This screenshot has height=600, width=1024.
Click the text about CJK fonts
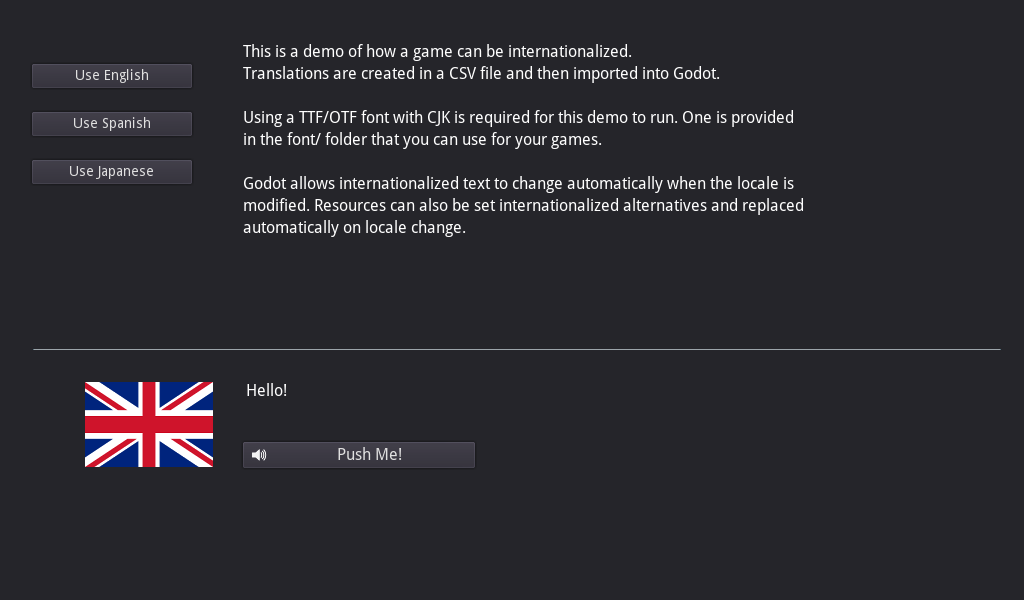(518, 128)
